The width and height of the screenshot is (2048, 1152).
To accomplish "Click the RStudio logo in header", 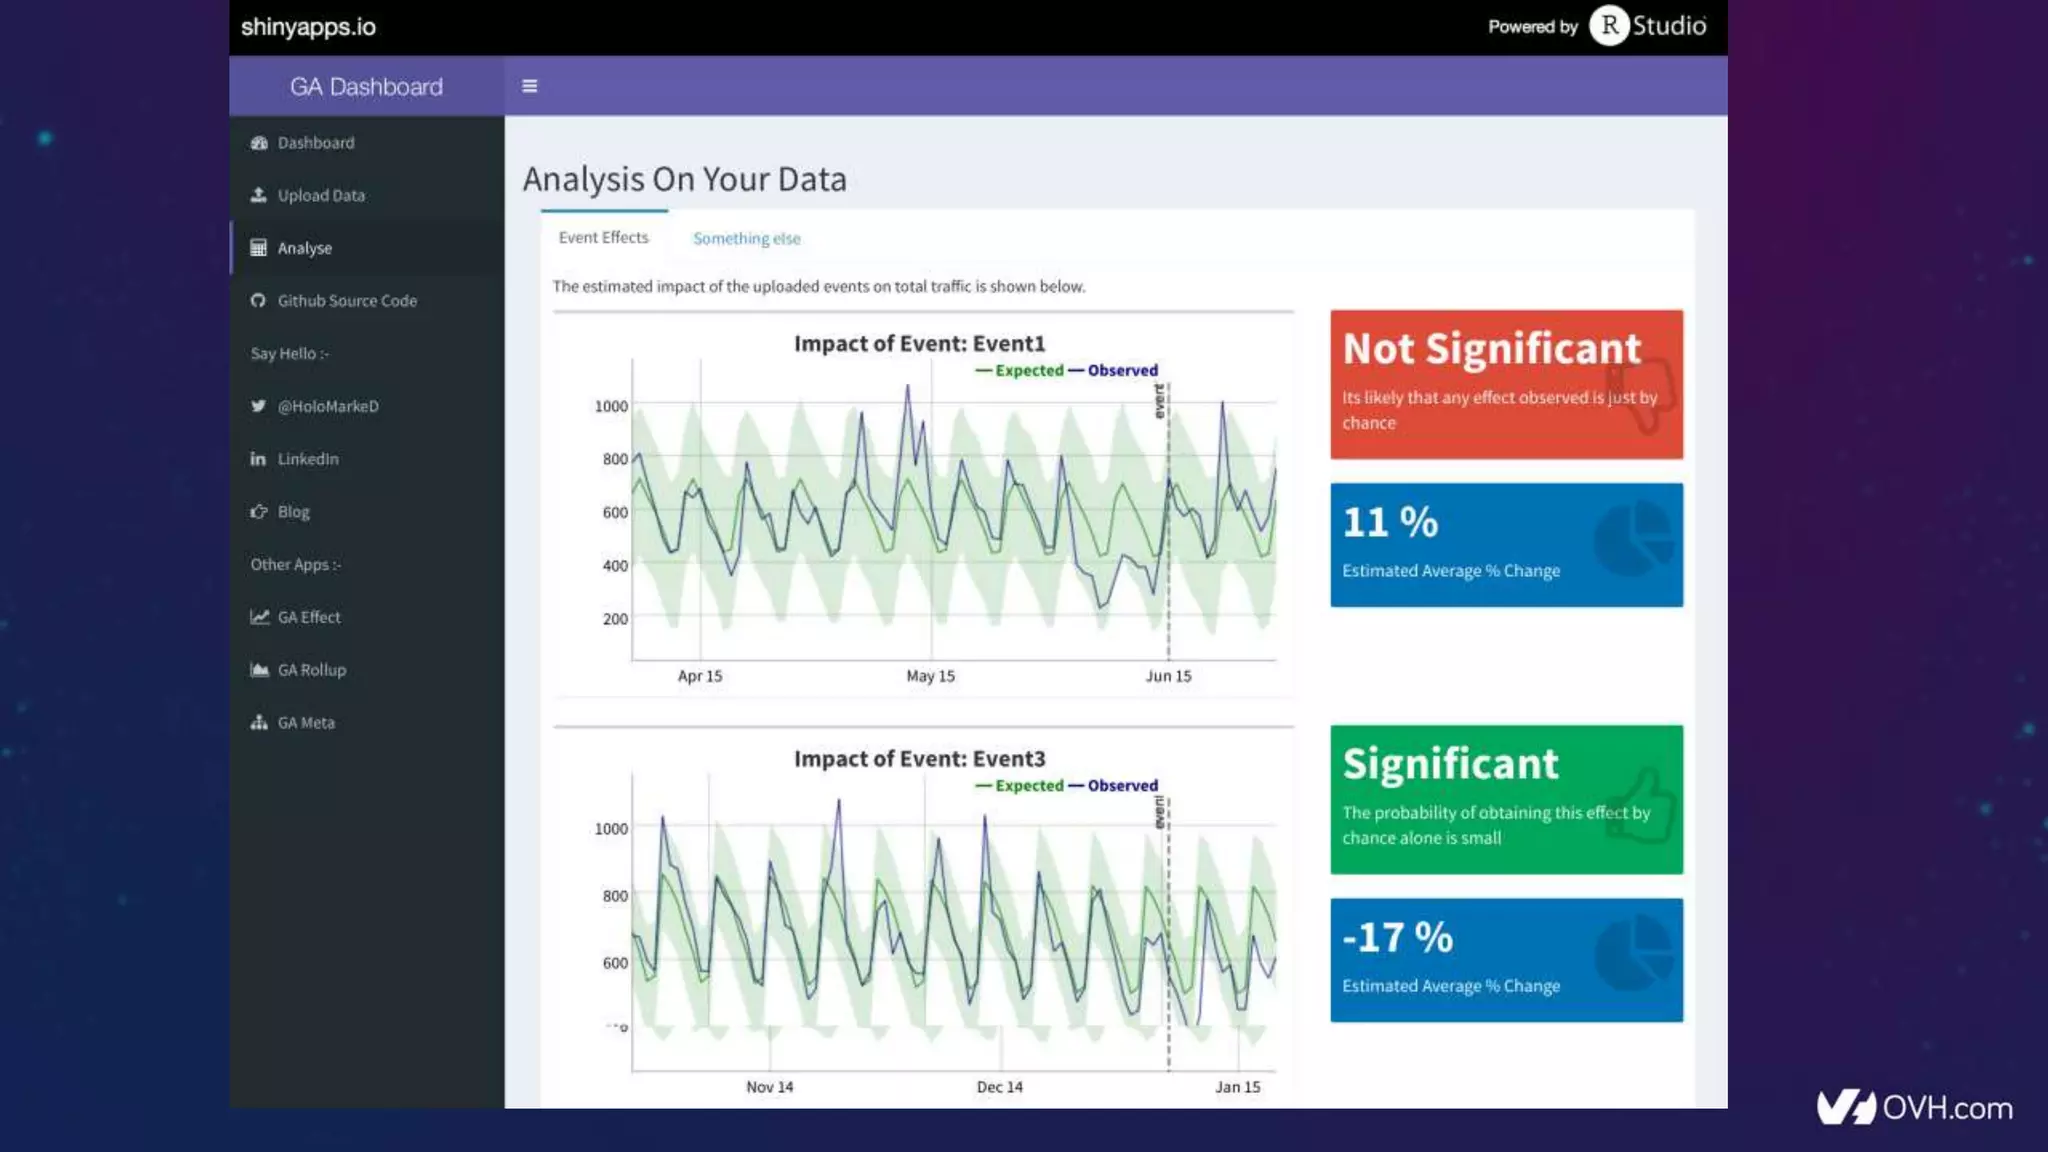I will click(x=1648, y=26).
